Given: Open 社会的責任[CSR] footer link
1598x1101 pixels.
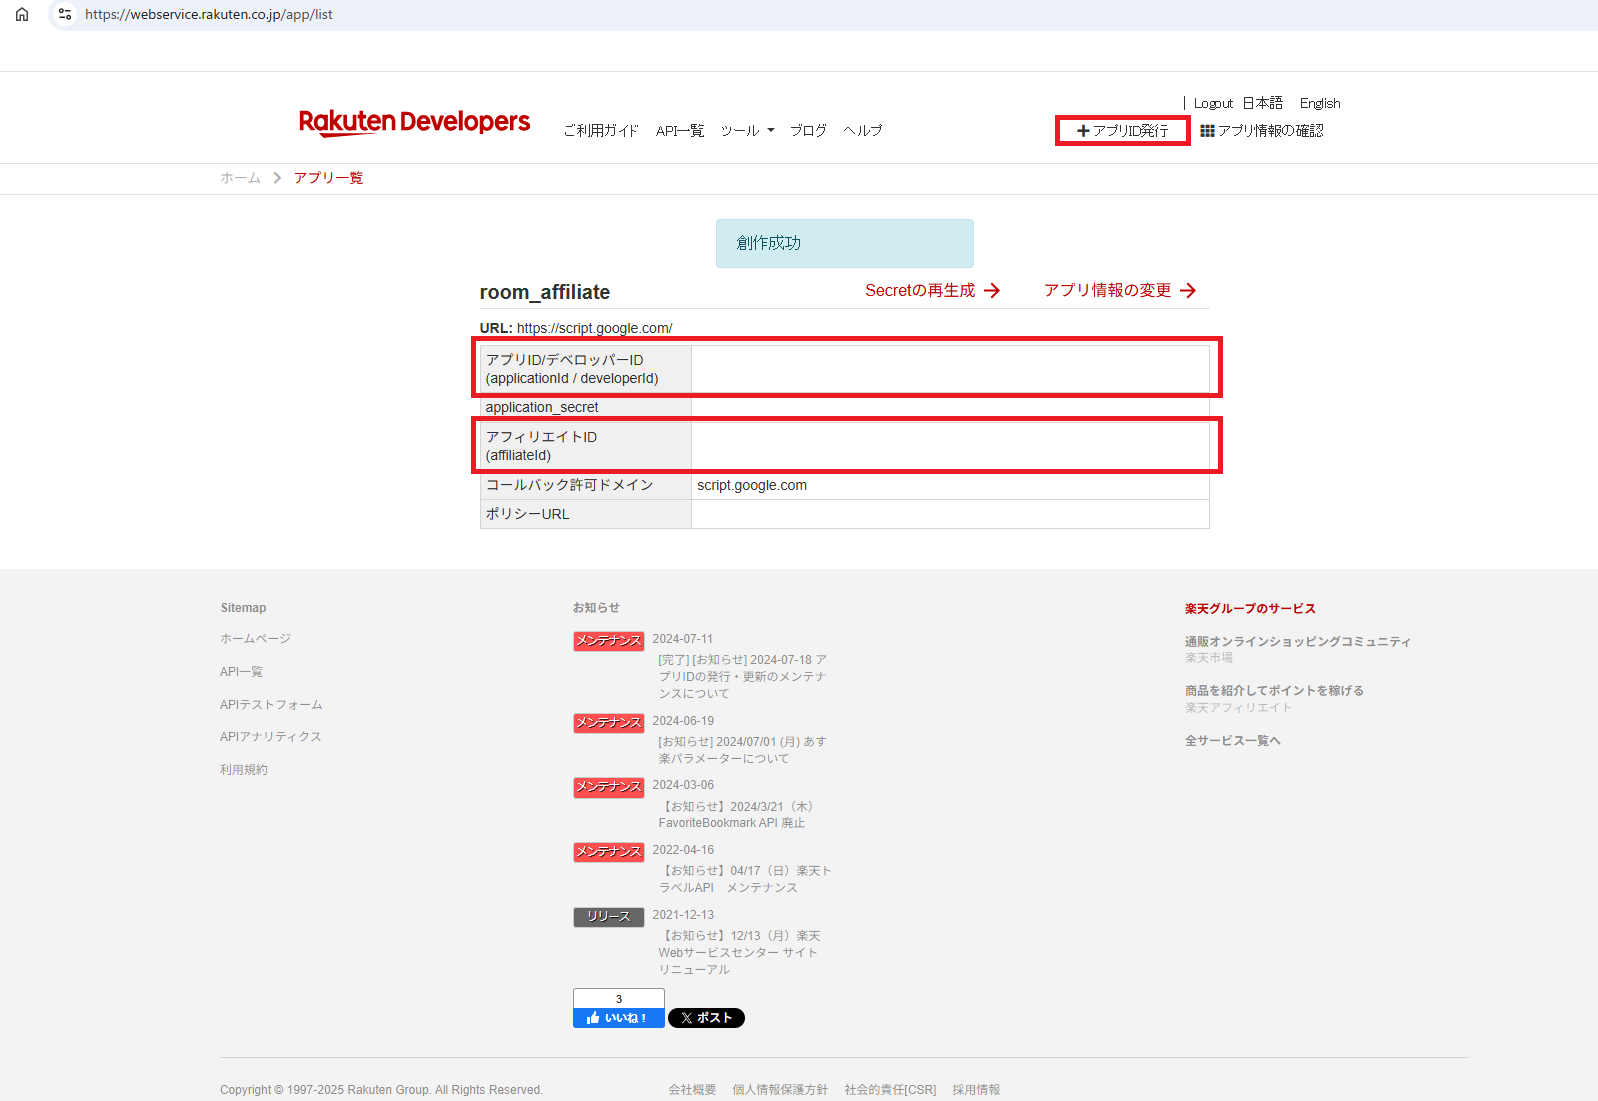Looking at the screenshot, I should [890, 1090].
